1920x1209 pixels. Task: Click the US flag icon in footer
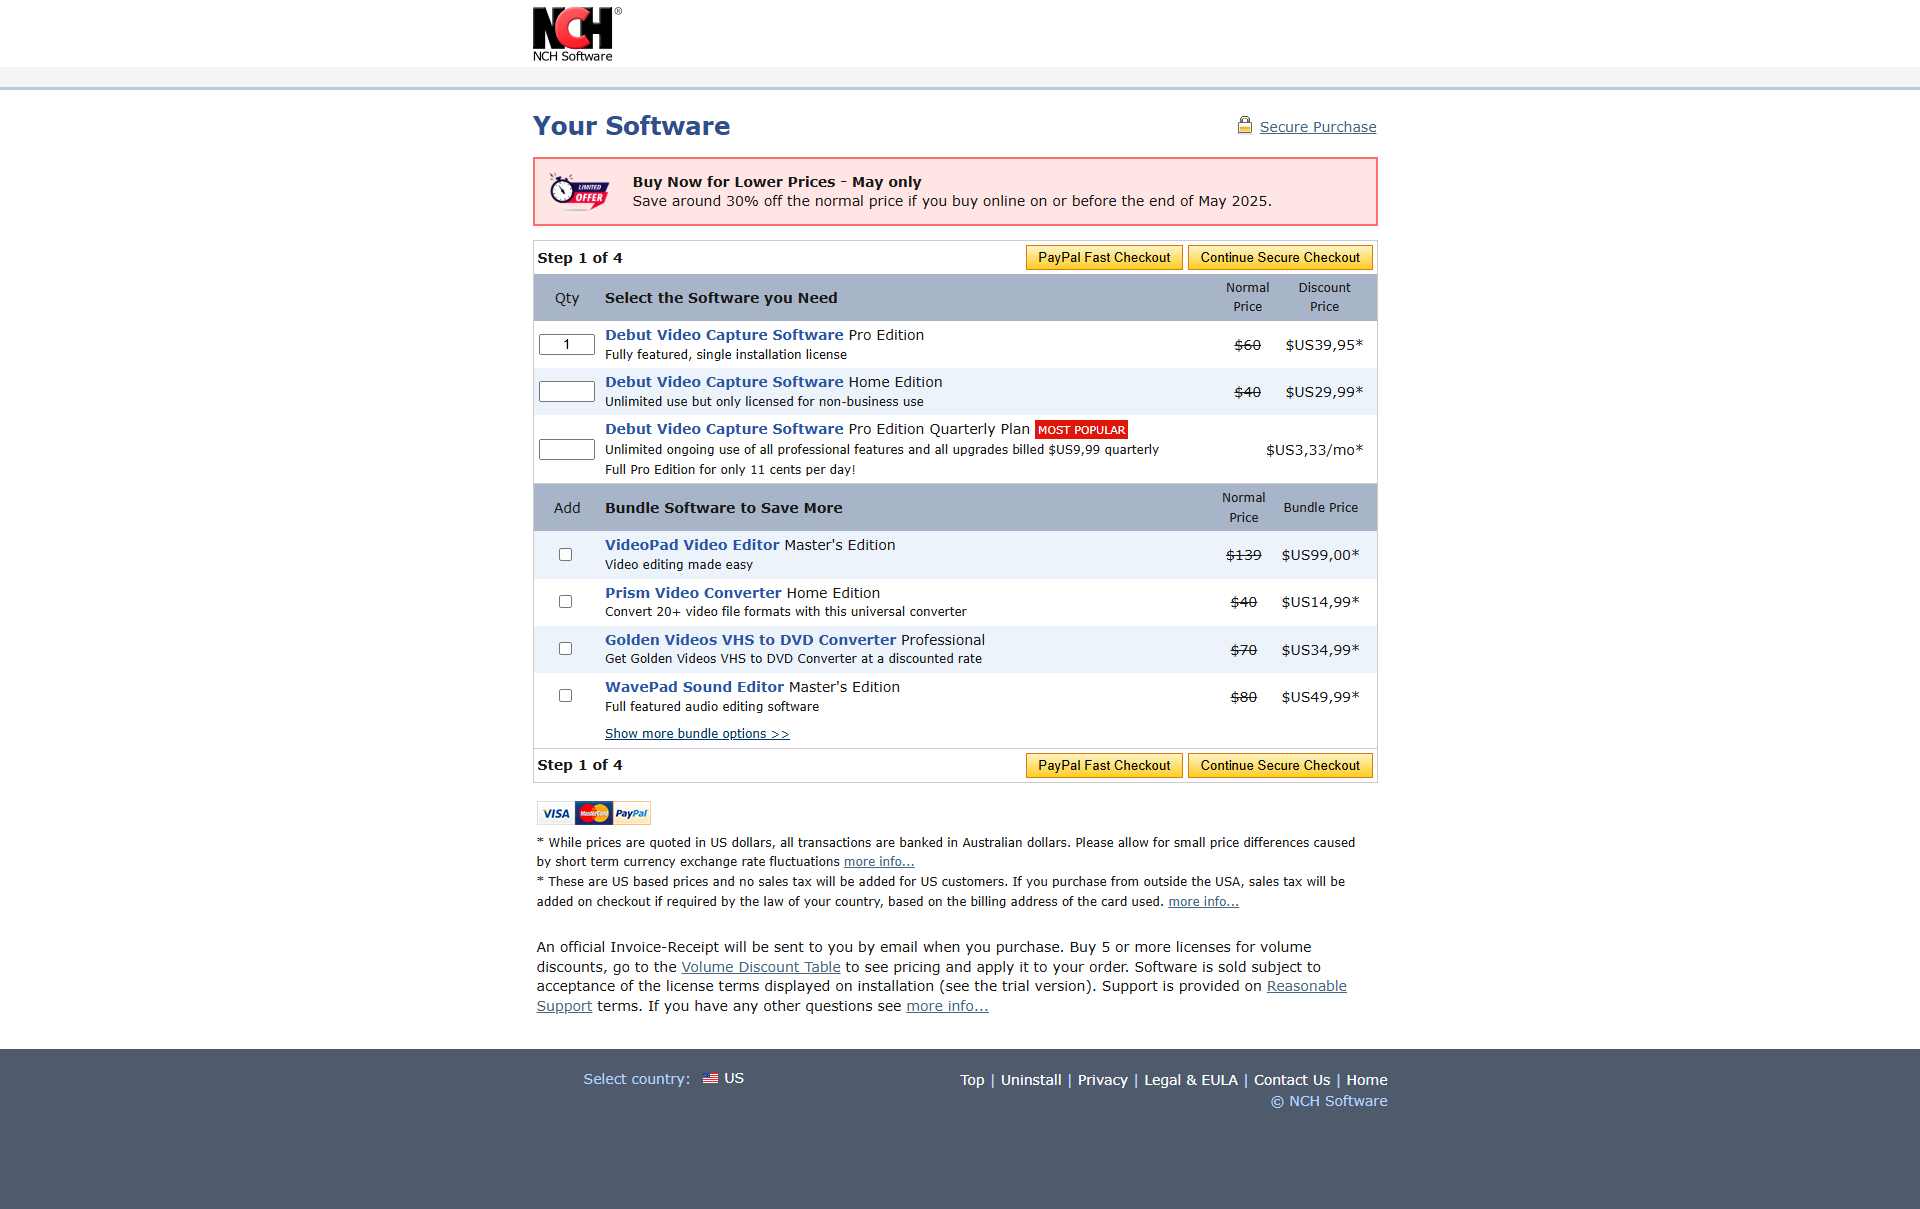pyautogui.click(x=710, y=1079)
